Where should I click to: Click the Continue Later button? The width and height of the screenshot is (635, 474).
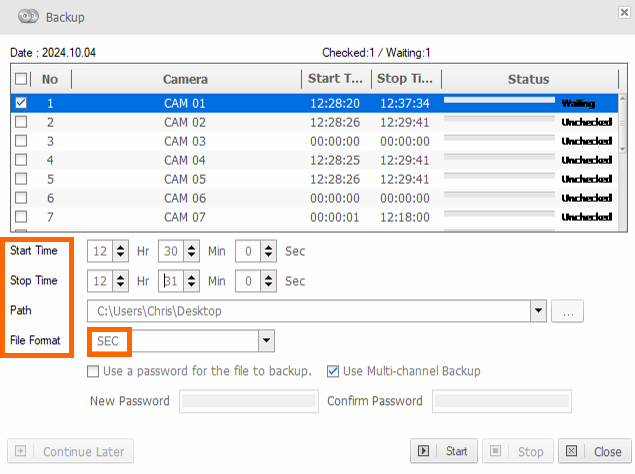point(70,451)
